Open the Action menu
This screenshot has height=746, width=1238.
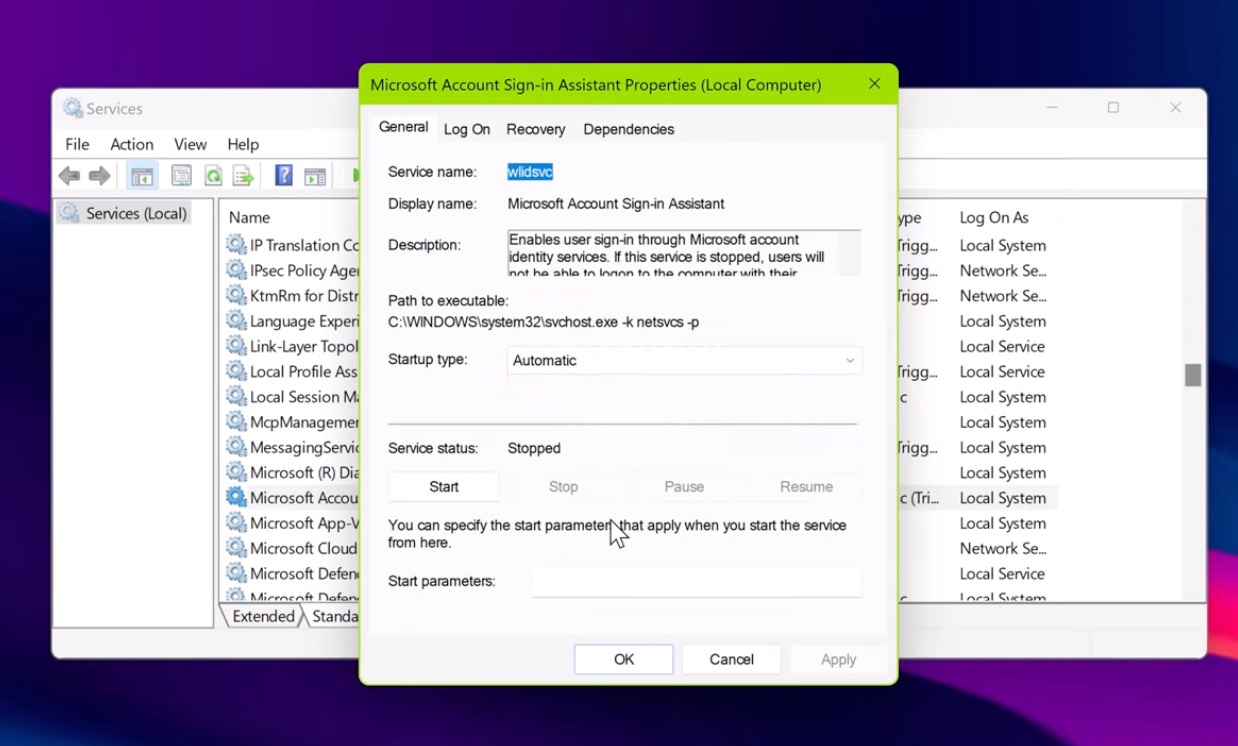tap(131, 144)
